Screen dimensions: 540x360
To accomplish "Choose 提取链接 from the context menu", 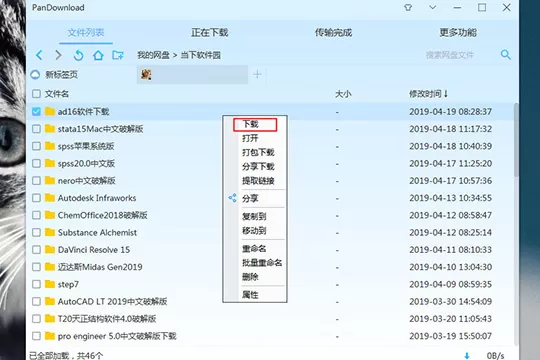I will pos(258,181).
